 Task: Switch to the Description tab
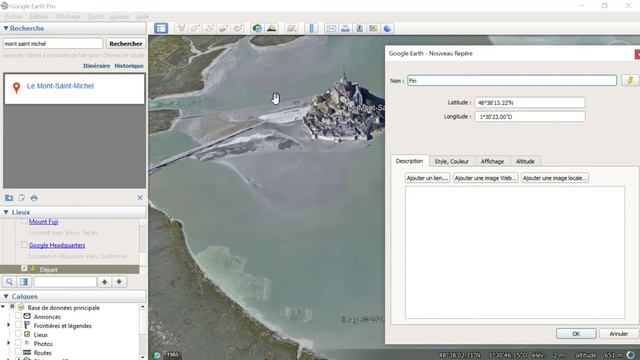click(x=409, y=161)
